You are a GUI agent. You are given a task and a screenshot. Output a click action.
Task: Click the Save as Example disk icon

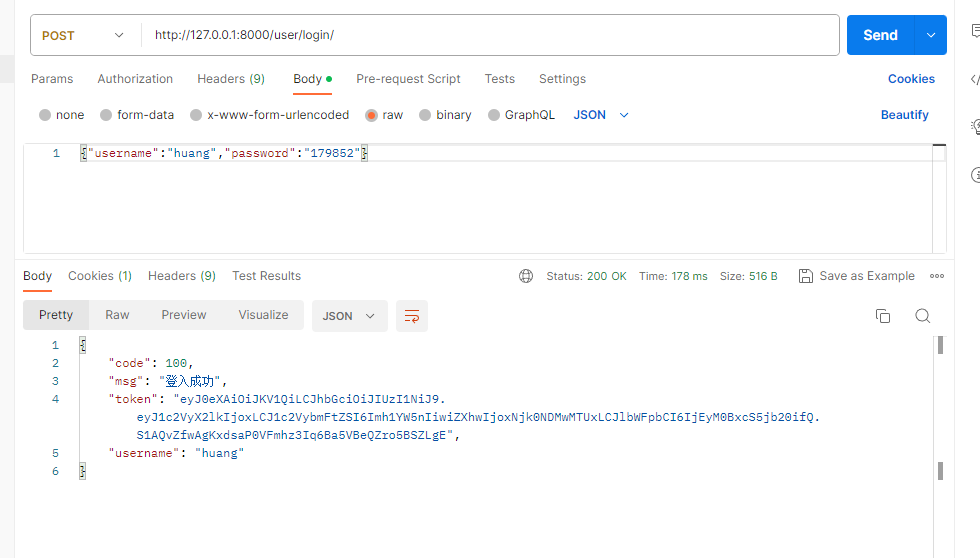[x=806, y=276]
